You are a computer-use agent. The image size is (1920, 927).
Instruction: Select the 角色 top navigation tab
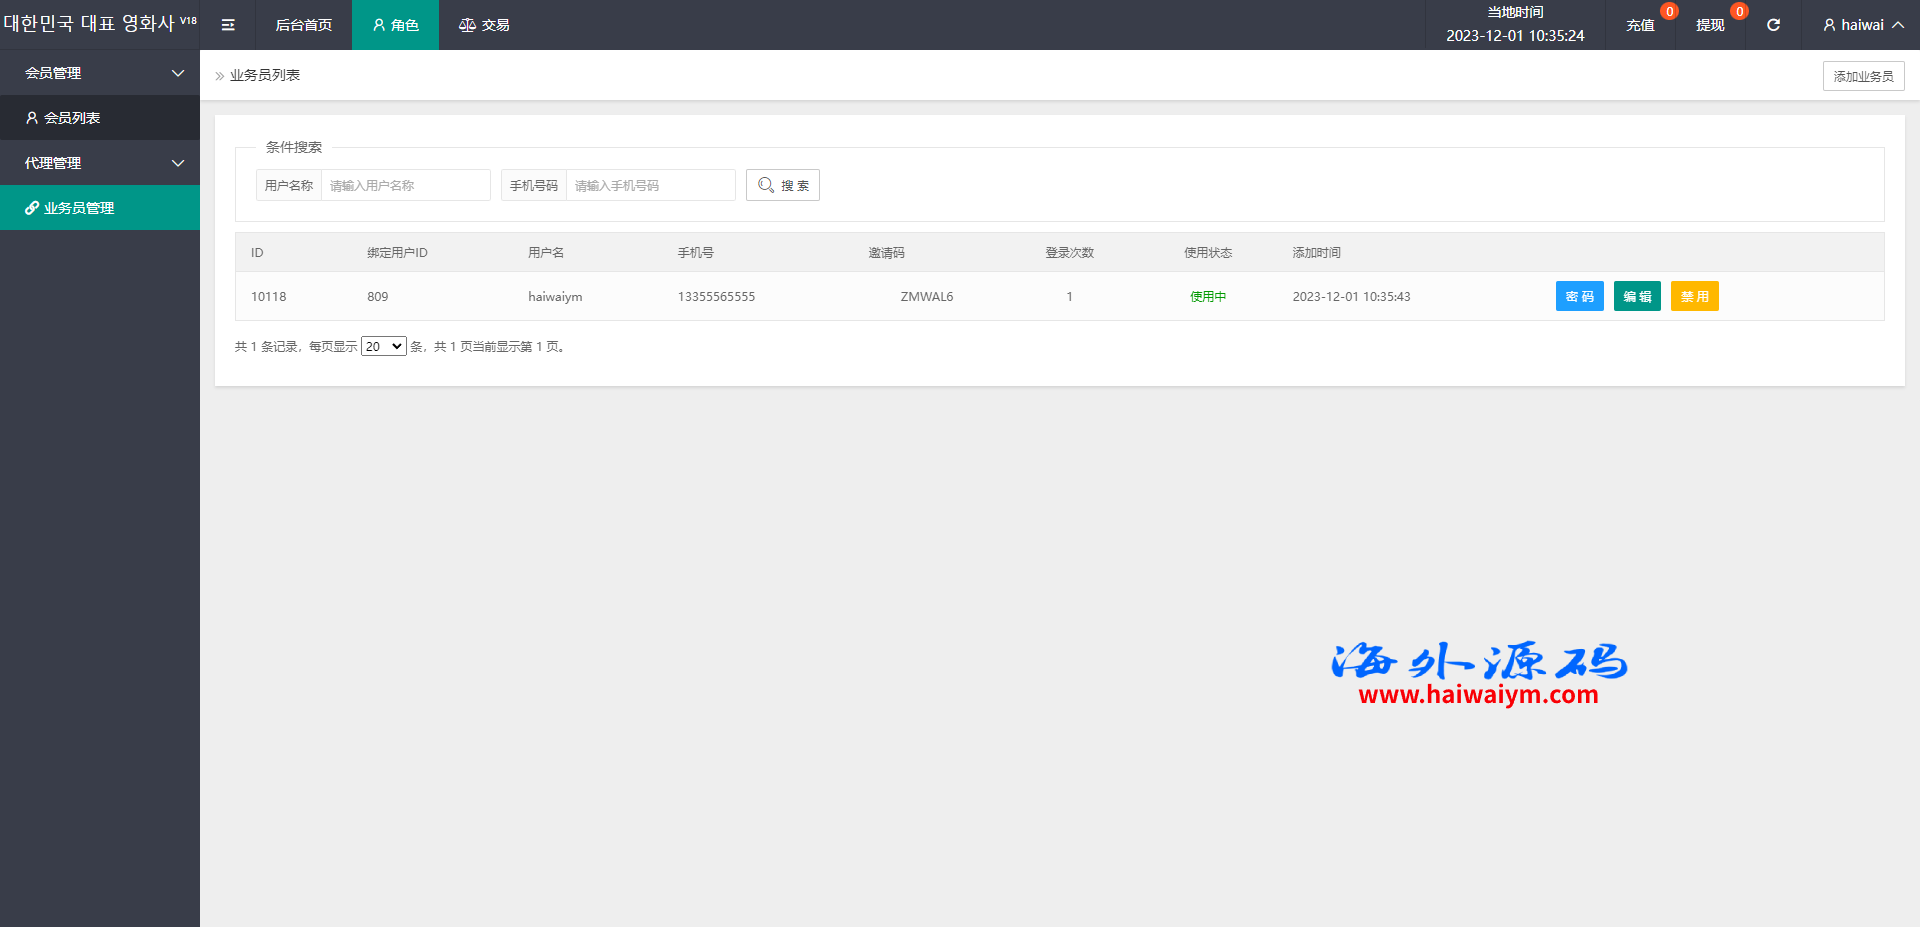(395, 25)
